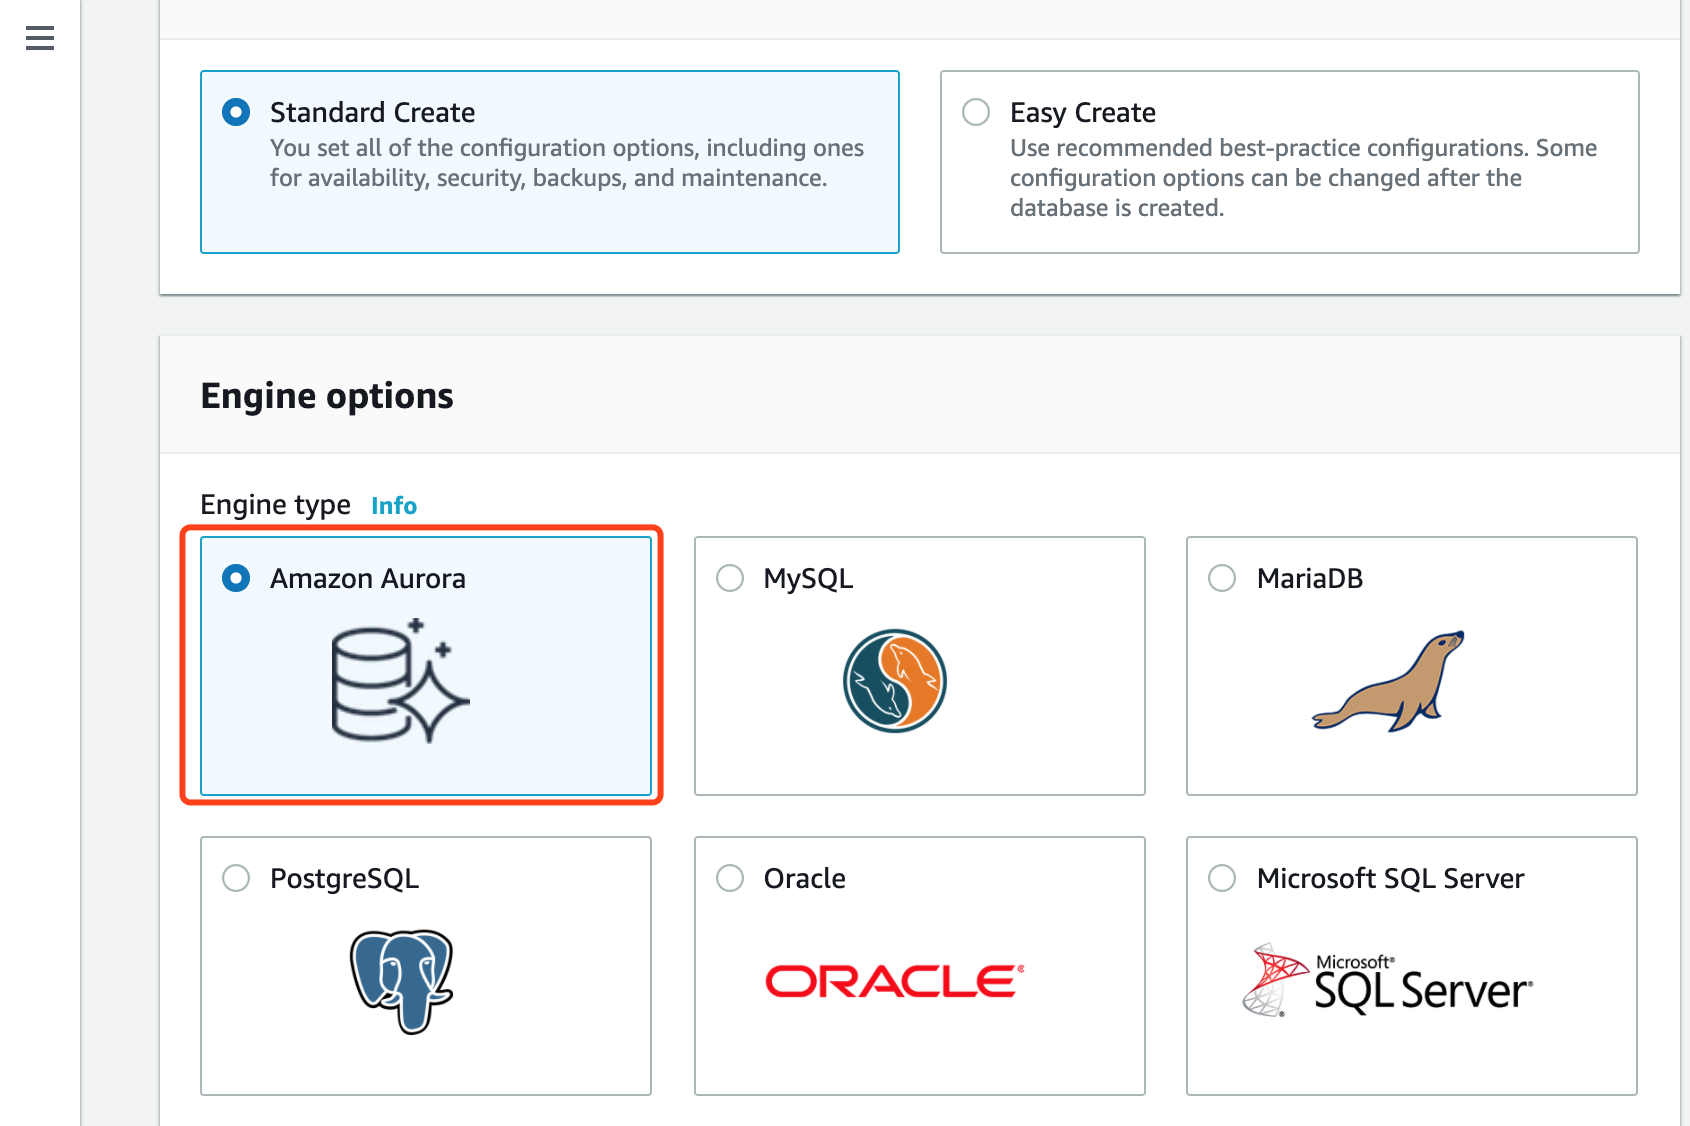1690x1126 pixels.
Task: Select the Standard Create radio button
Action: (236, 112)
